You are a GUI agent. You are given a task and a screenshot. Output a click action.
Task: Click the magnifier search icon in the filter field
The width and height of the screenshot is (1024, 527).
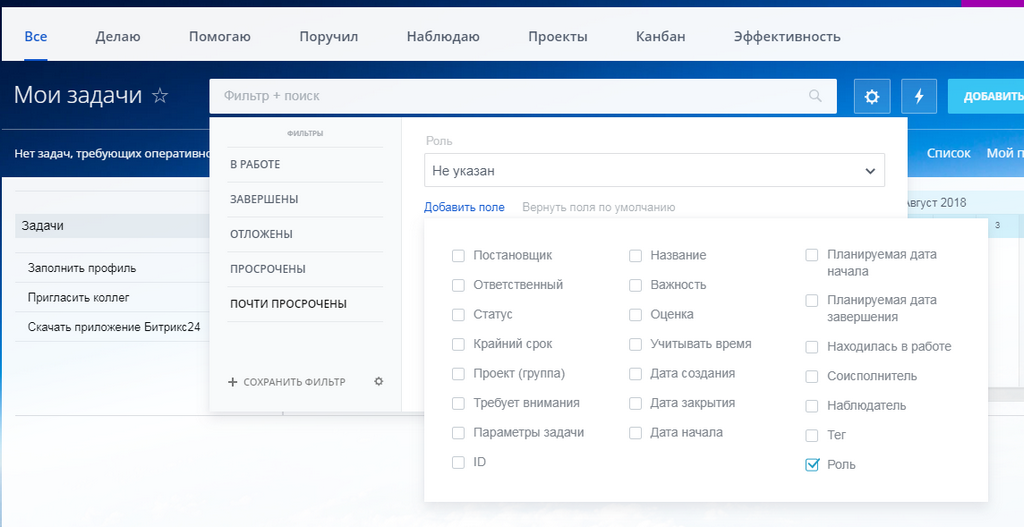pos(815,96)
